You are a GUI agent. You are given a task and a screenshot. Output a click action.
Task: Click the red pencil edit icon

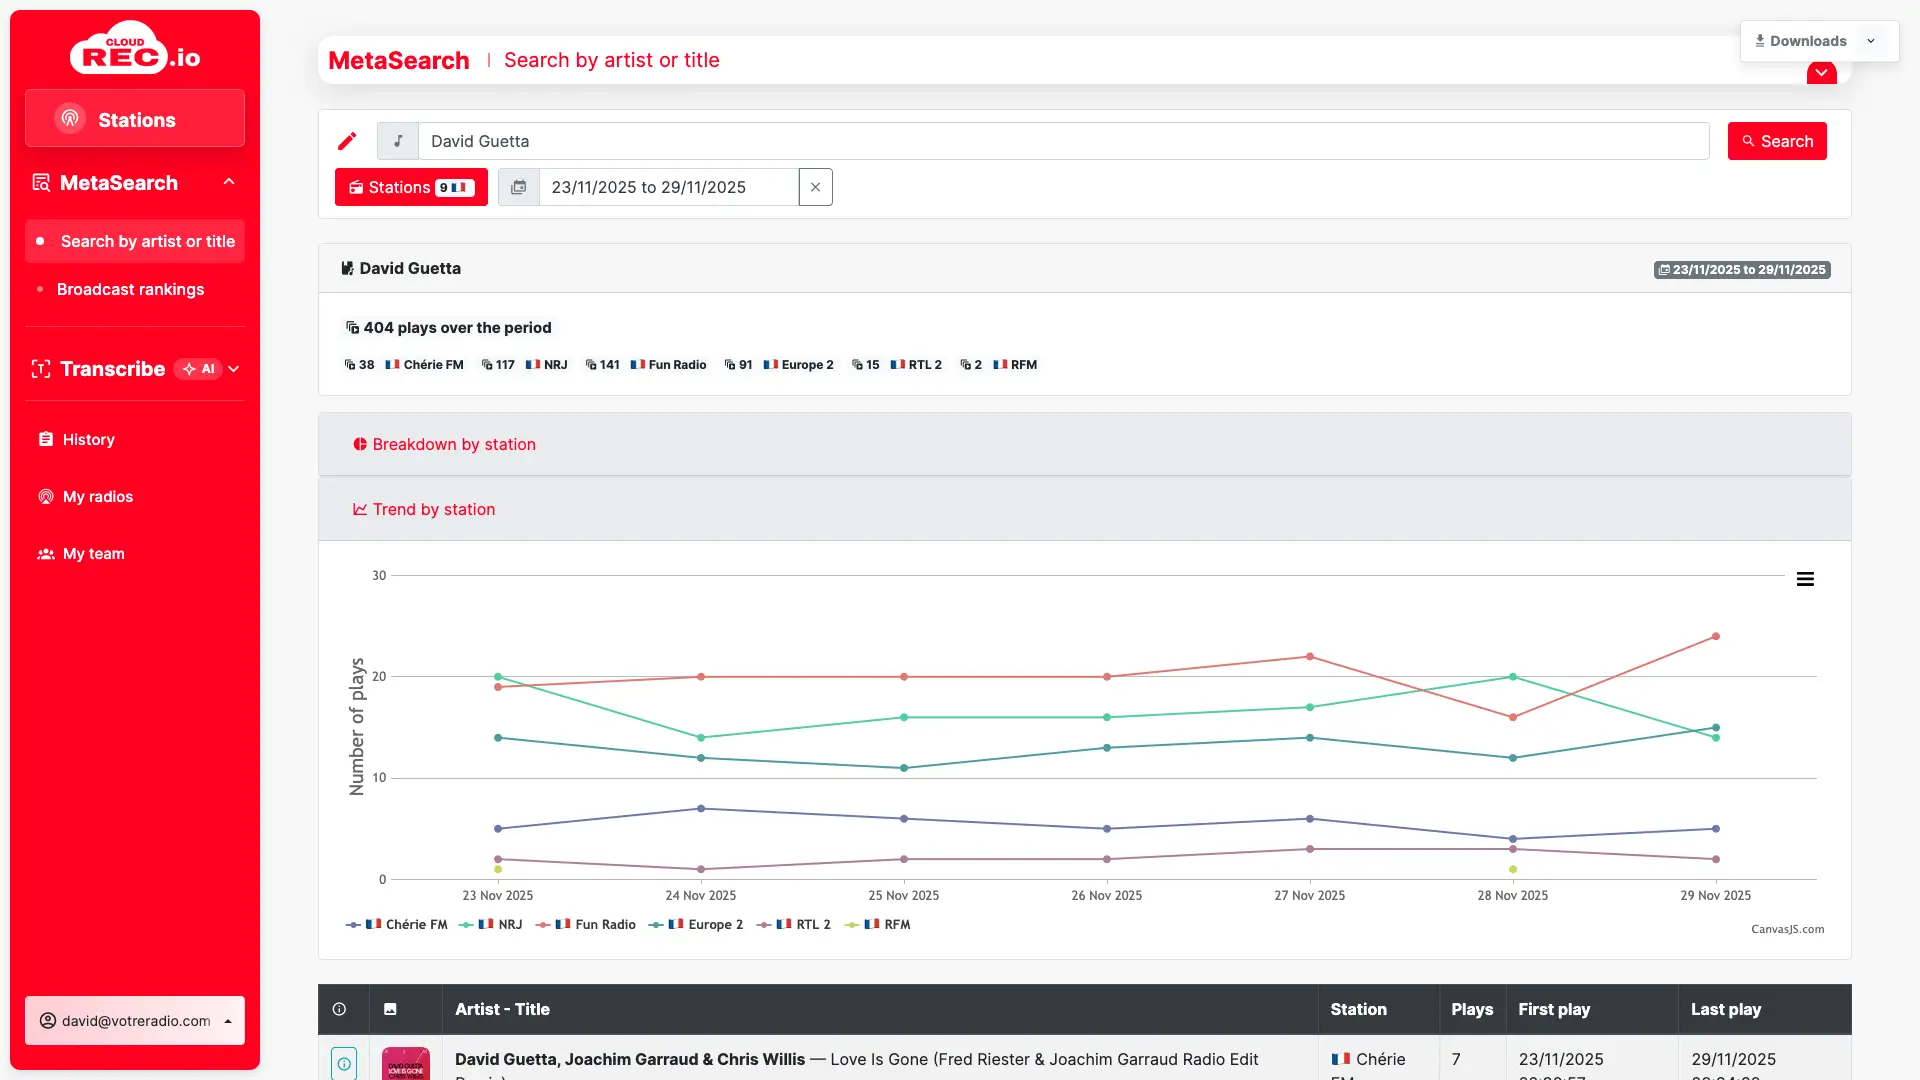coord(347,141)
